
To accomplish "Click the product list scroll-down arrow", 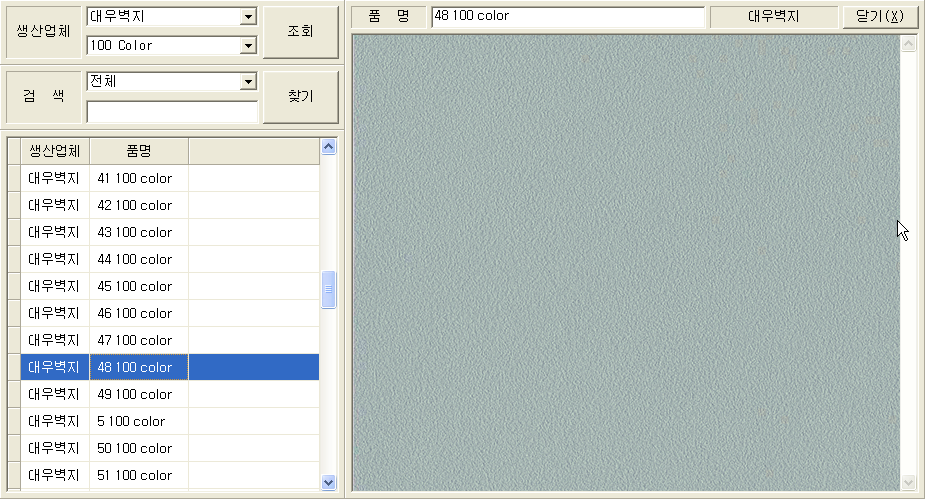I will (329, 482).
